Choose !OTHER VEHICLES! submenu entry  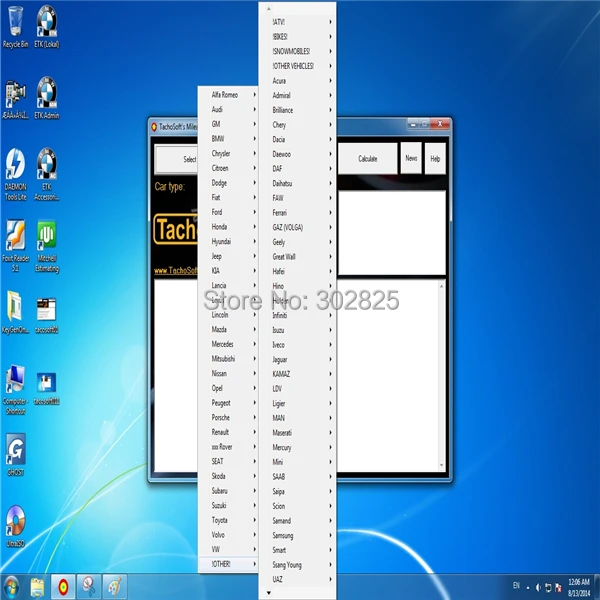(297, 66)
